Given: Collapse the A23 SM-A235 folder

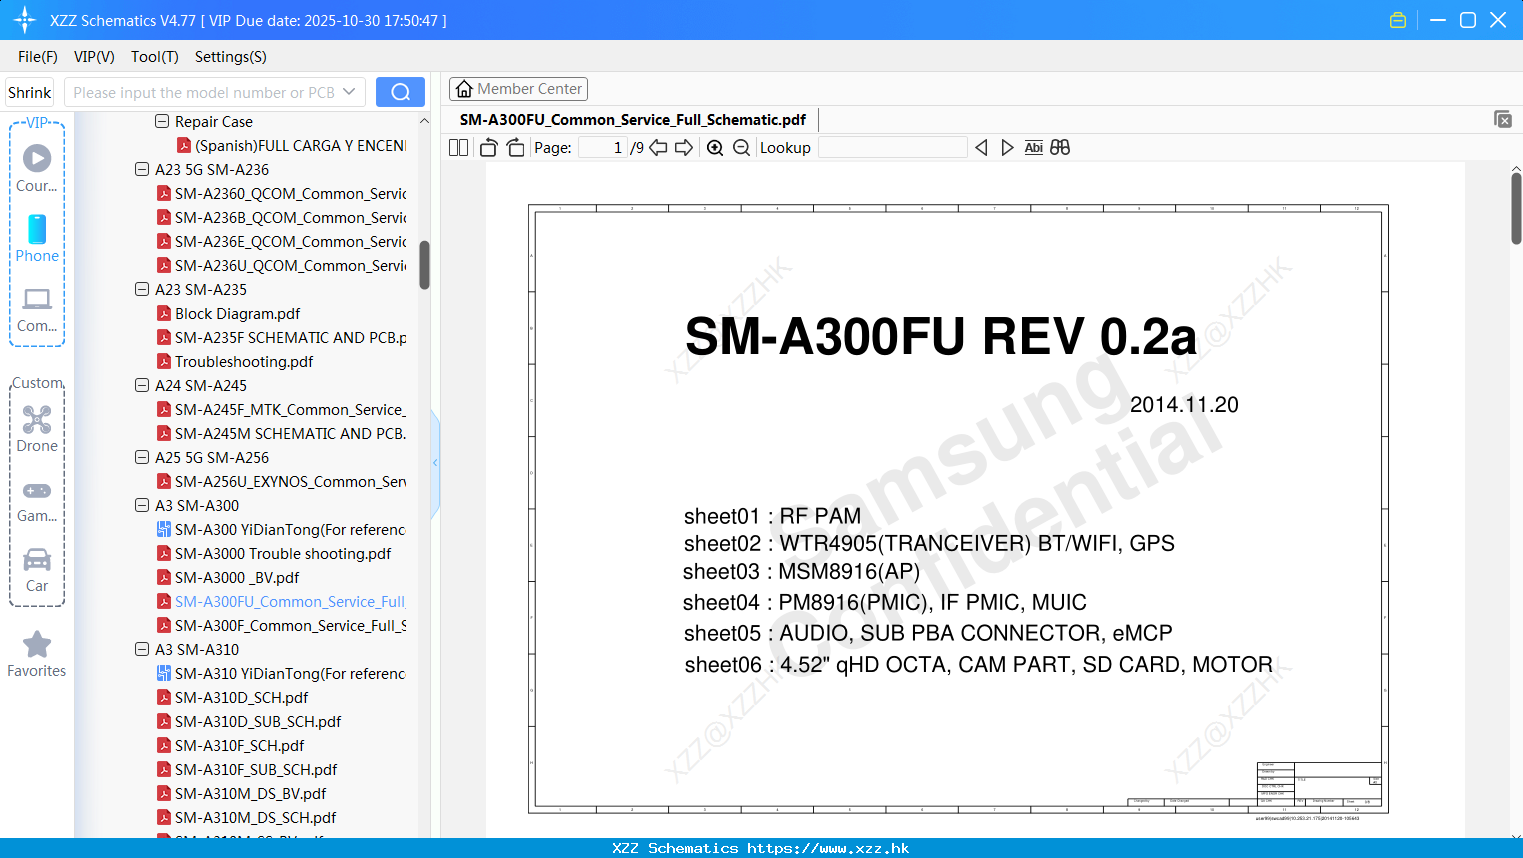Looking at the screenshot, I should 142,289.
